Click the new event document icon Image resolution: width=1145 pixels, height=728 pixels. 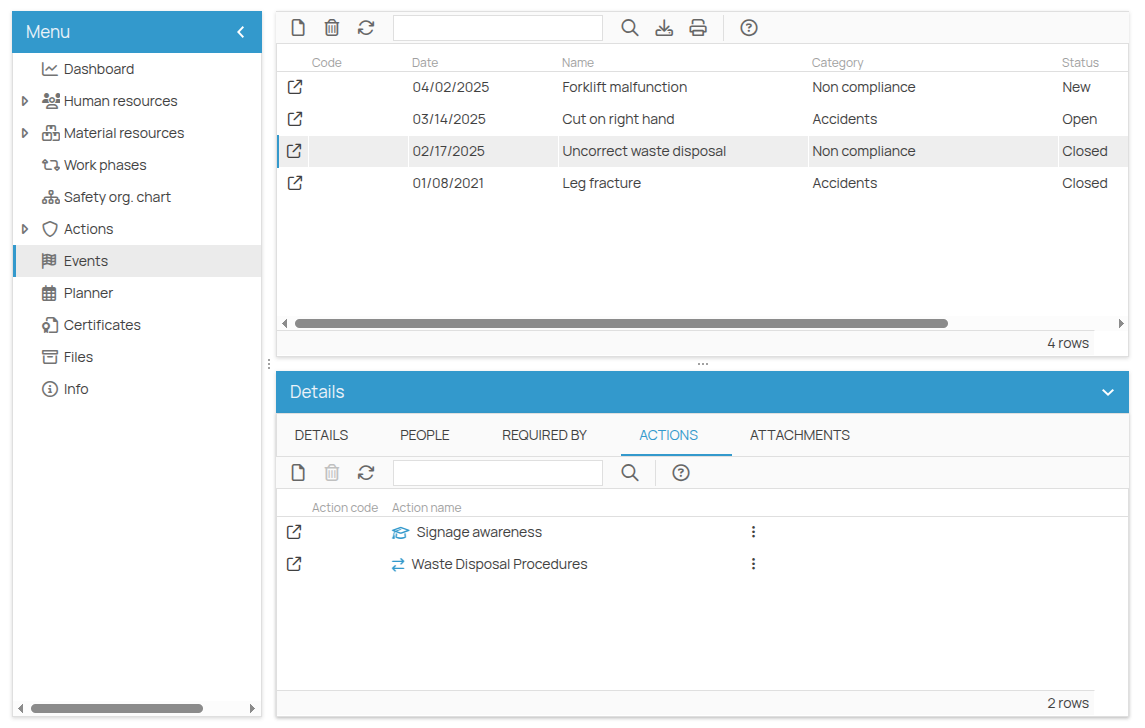298,28
